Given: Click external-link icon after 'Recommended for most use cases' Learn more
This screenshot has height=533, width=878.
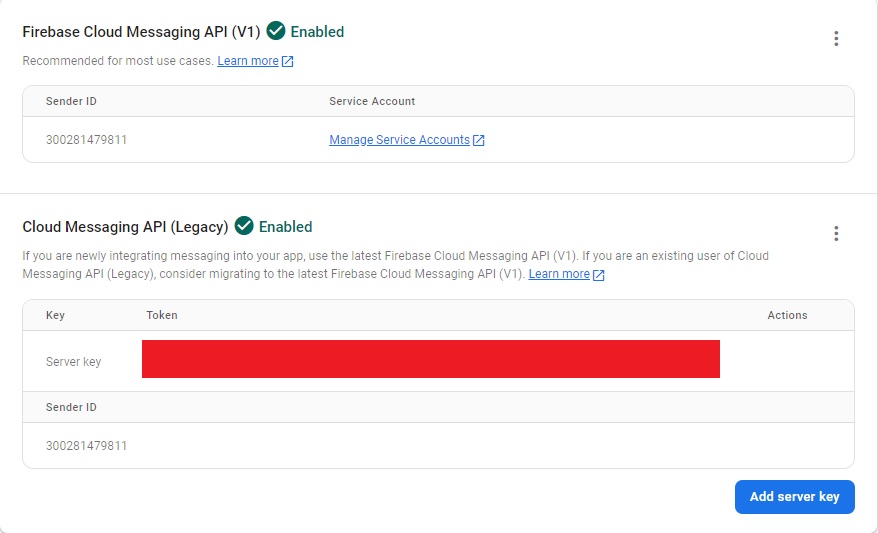Looking at the screenshot, I should [x=287, y=61].
